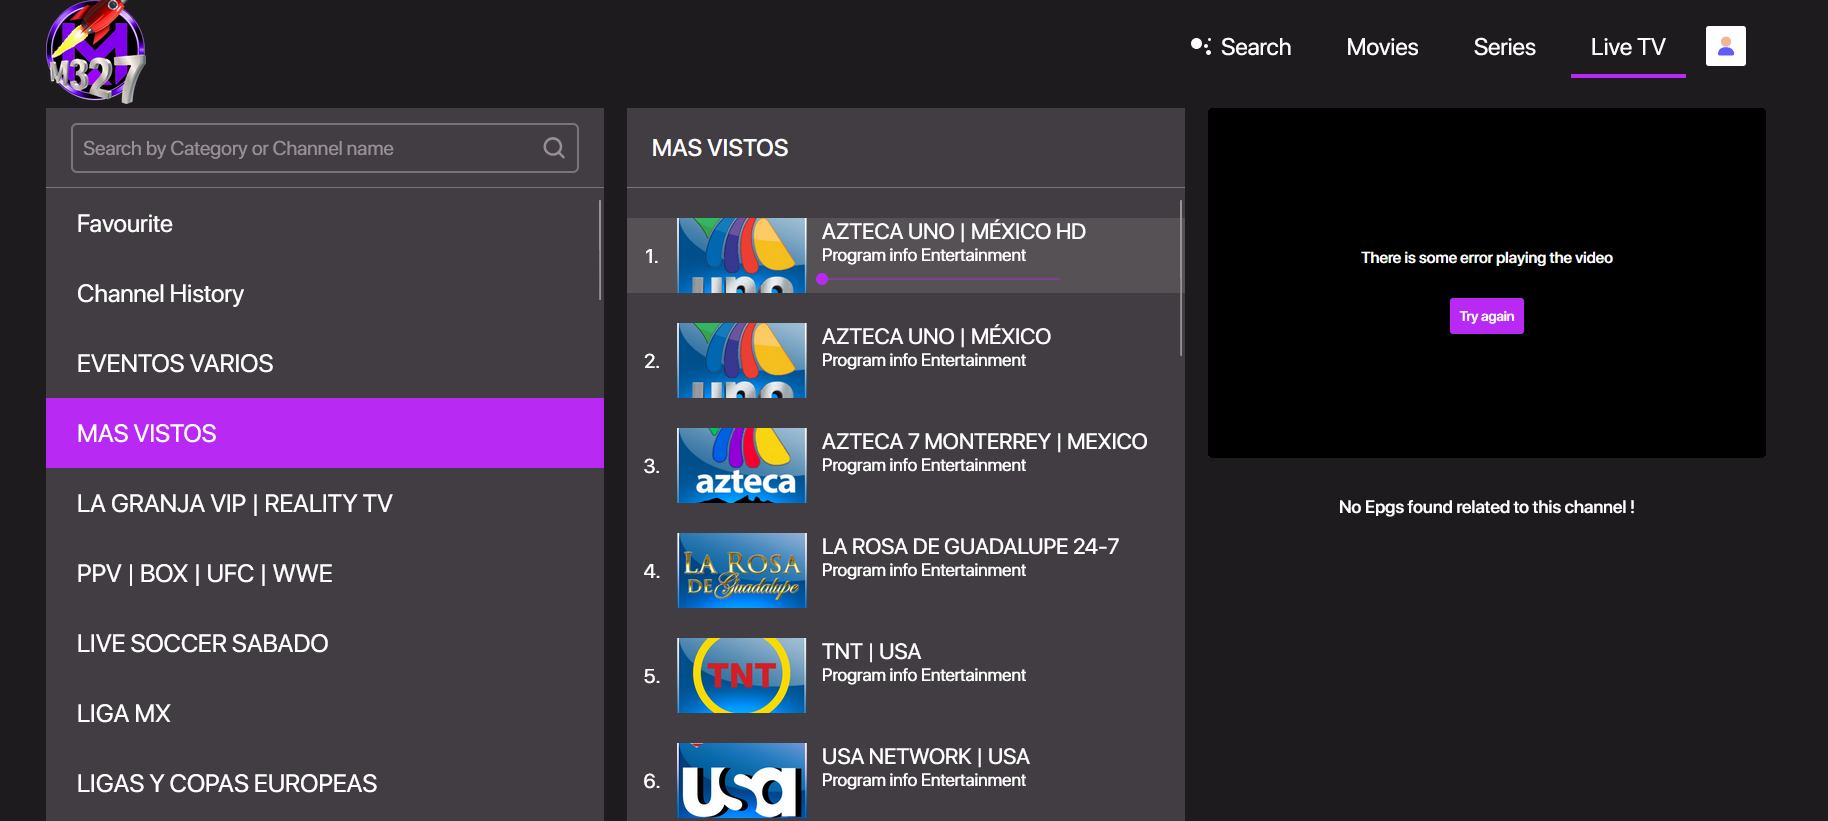This screenshot has width=1828, height=821.
Task: Click La Rosa de Guadalupe channel logo
Action: coord(741,570)
